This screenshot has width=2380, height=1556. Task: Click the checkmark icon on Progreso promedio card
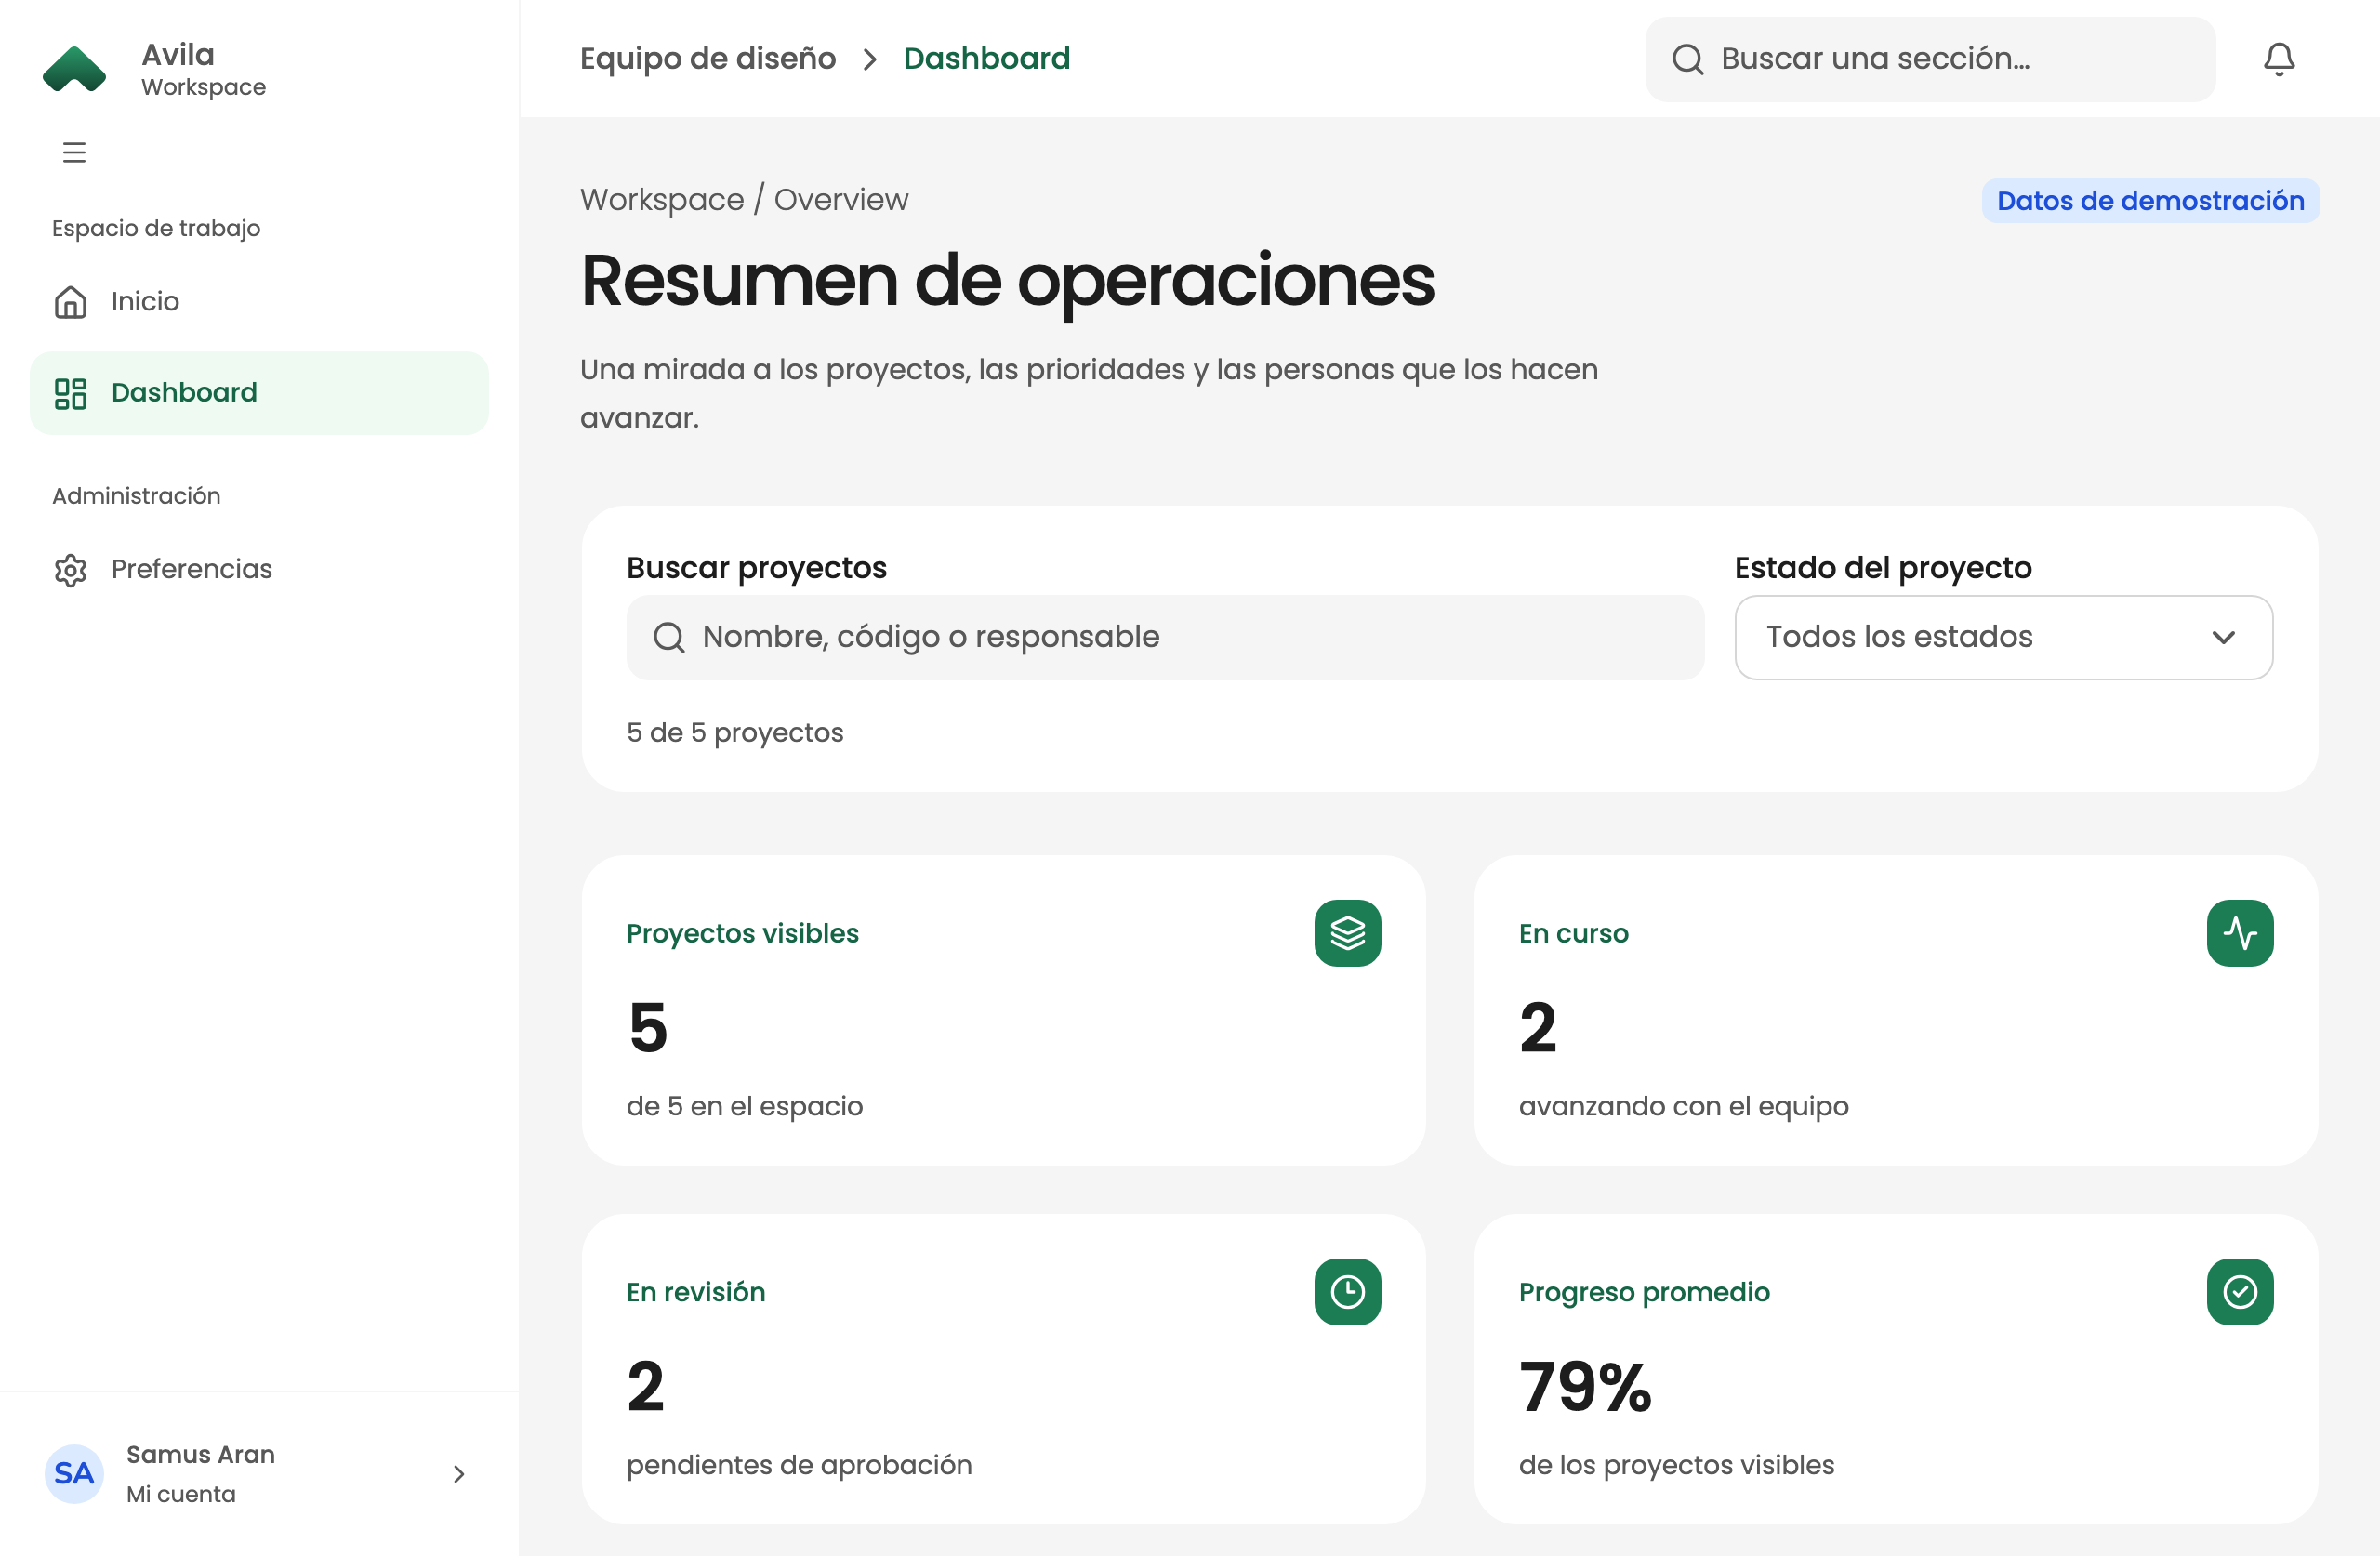click(2239, 1291)
